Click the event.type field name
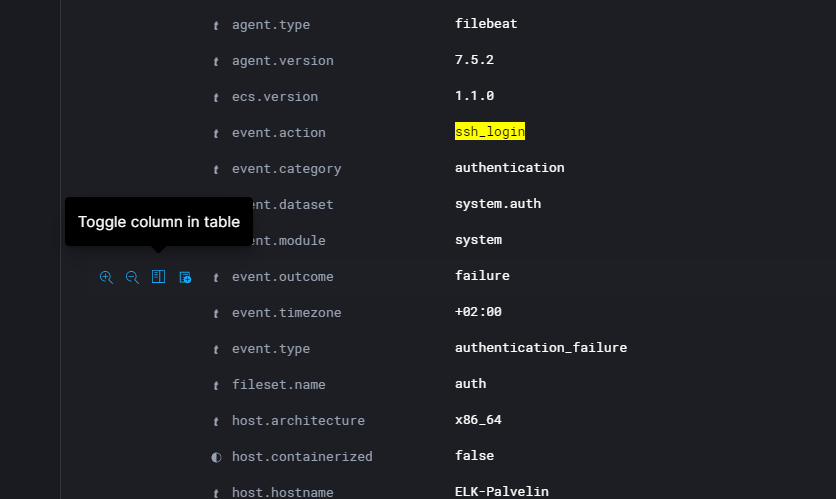 click(x=270, y=348)
